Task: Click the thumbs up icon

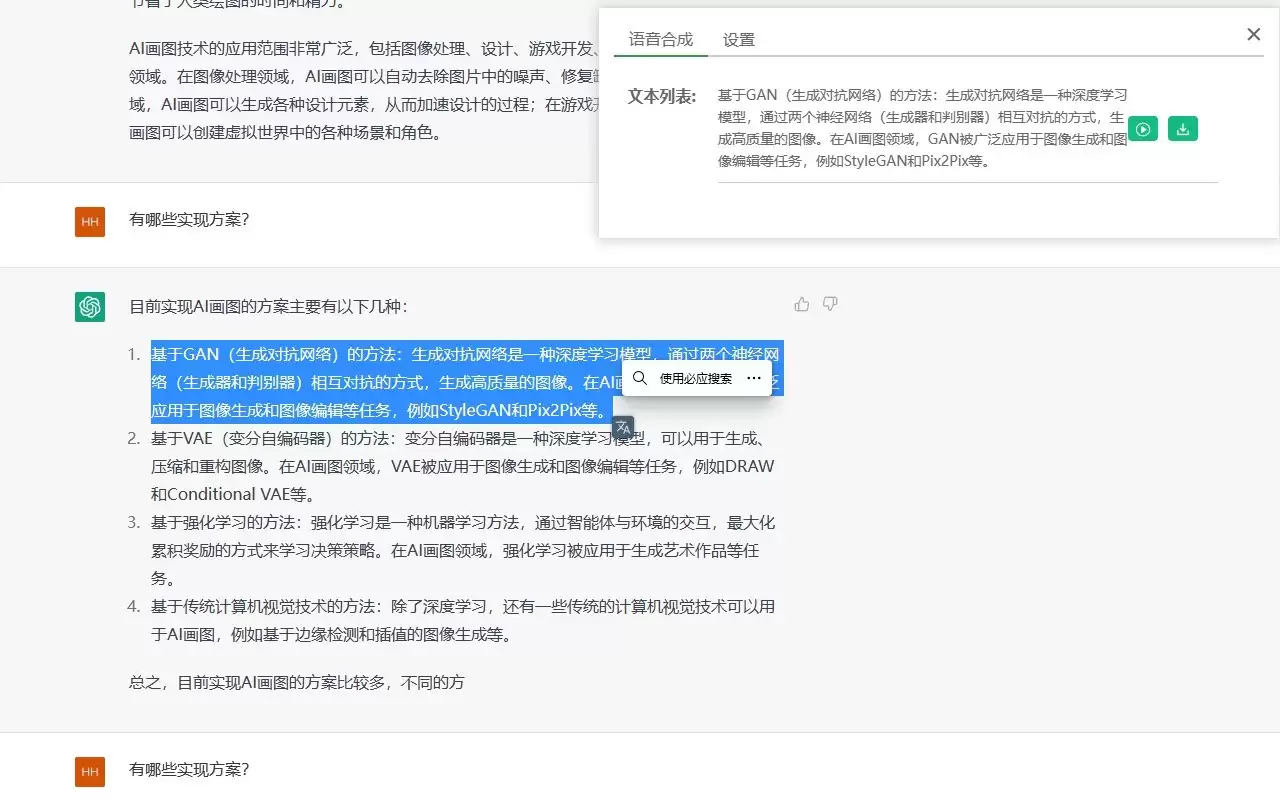Action: [x=802, y=304]
